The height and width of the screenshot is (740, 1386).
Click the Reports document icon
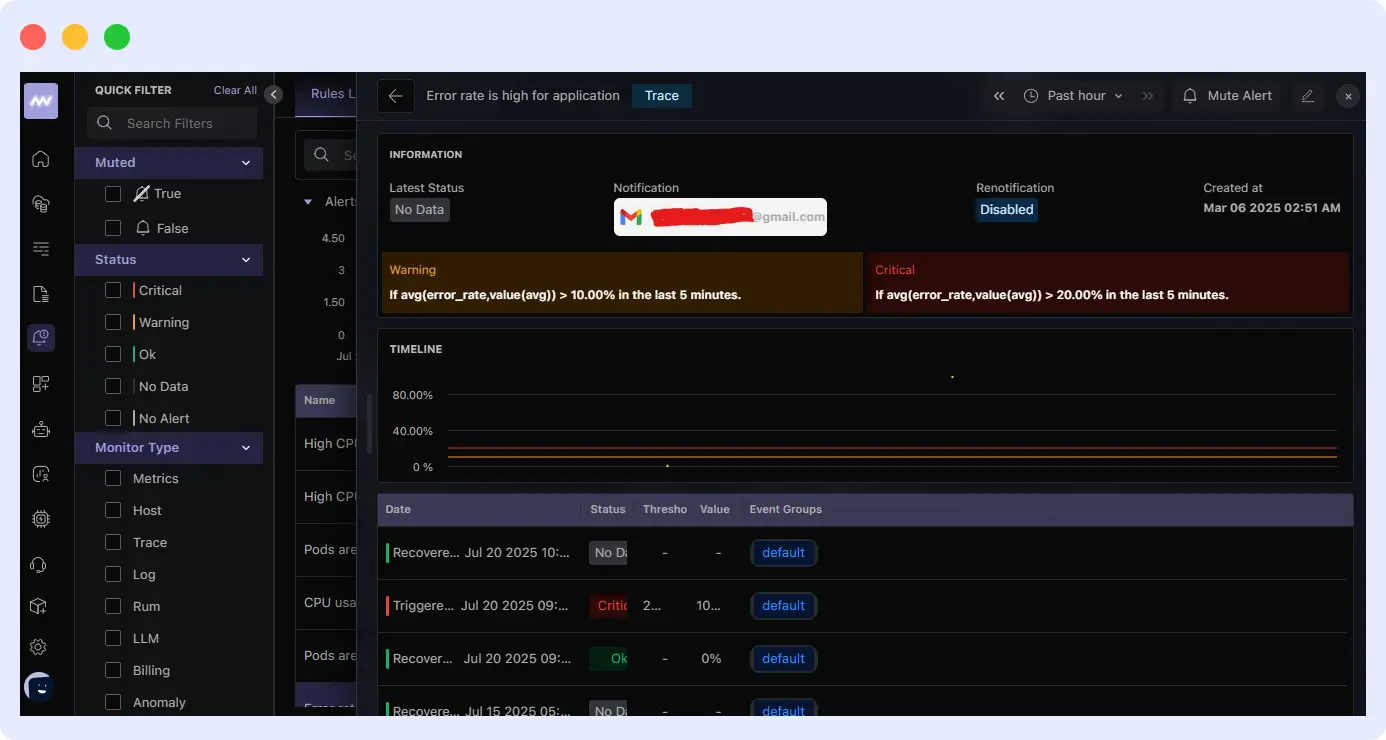point(40,293)
